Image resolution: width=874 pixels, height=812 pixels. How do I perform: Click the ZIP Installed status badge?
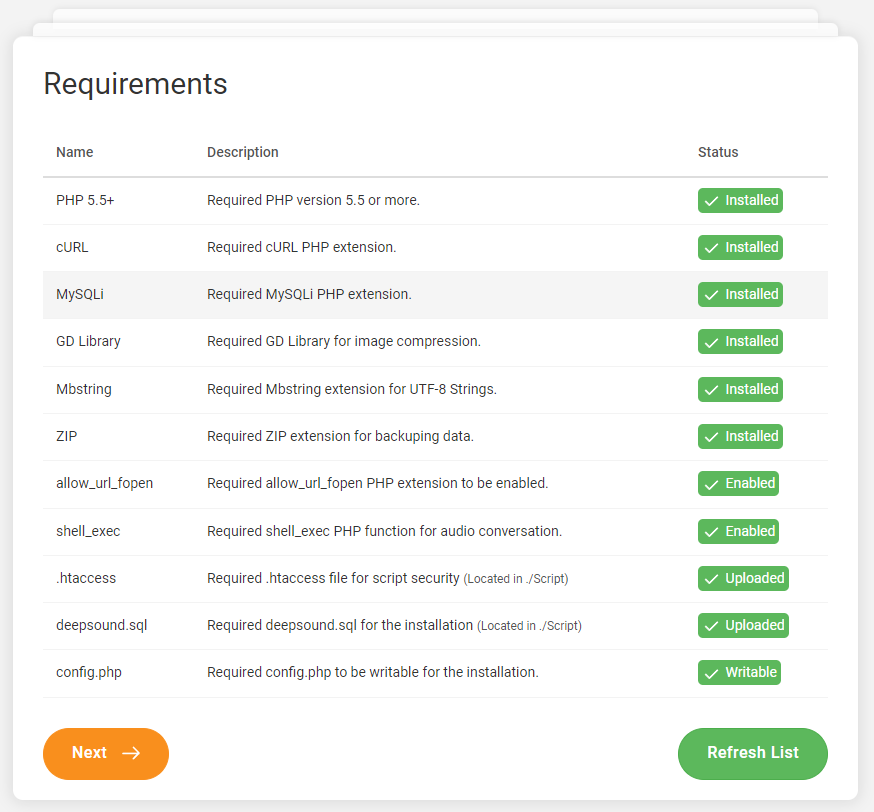[x=740, y=436]
